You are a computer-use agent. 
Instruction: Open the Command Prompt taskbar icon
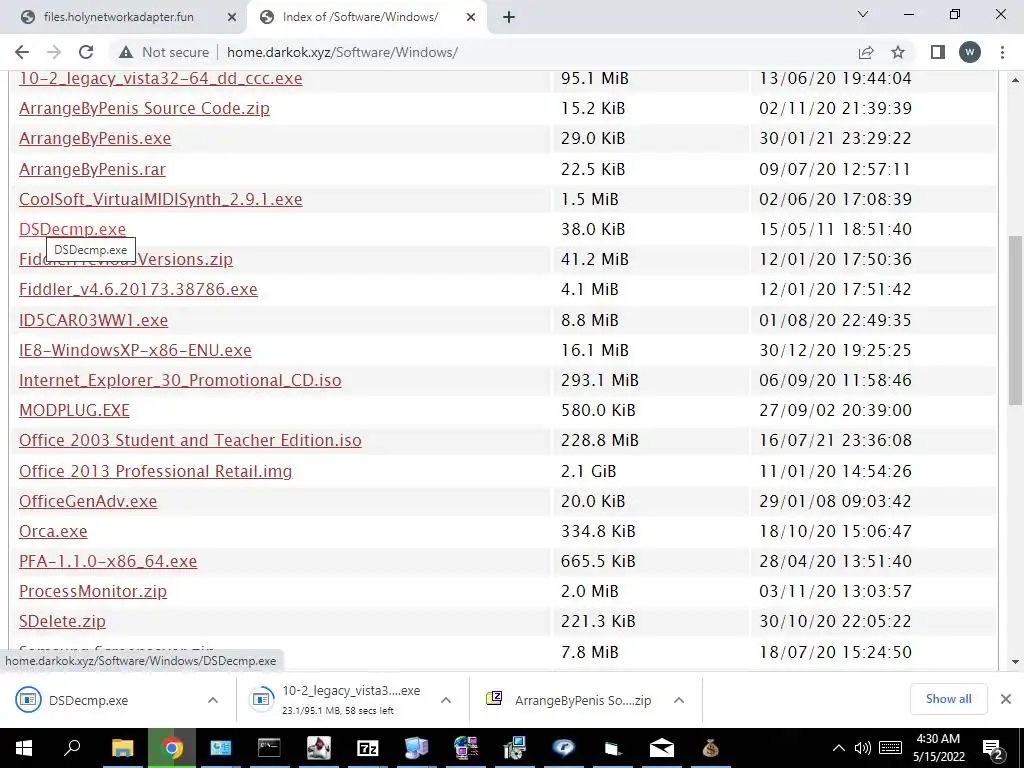click(x=269, y=748)
